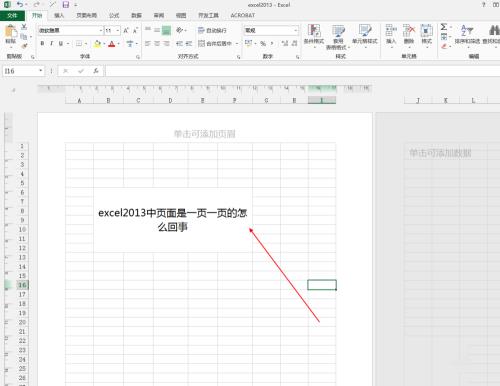Click the AutoSum sigma icon

(444, 27)
